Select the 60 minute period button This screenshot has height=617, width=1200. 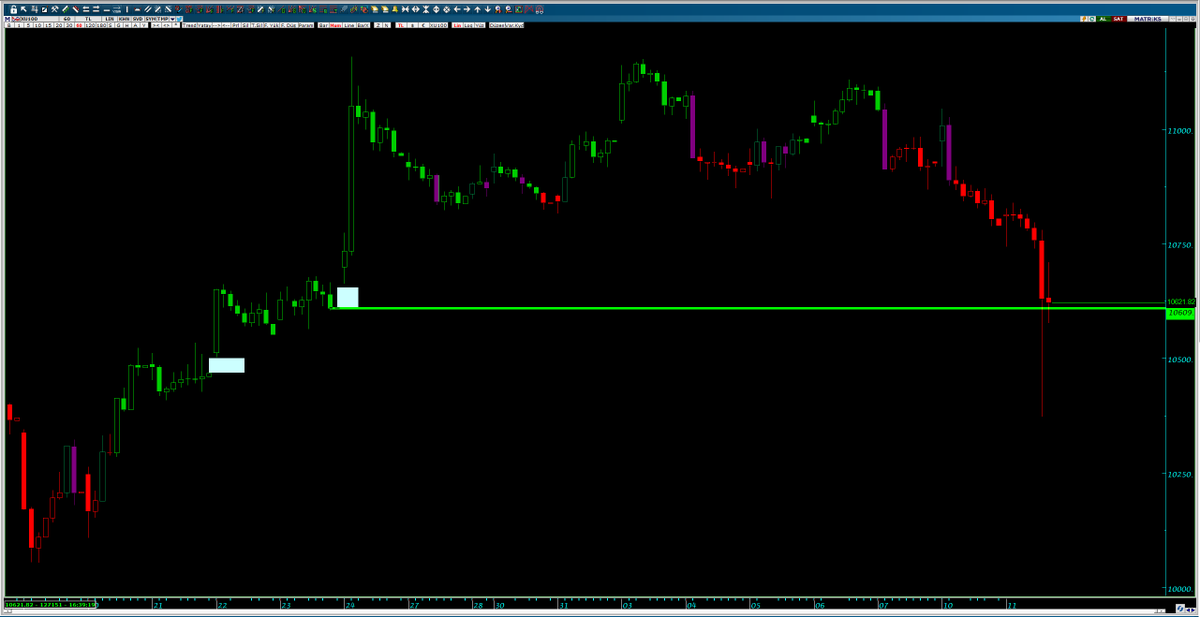(79, 25)
